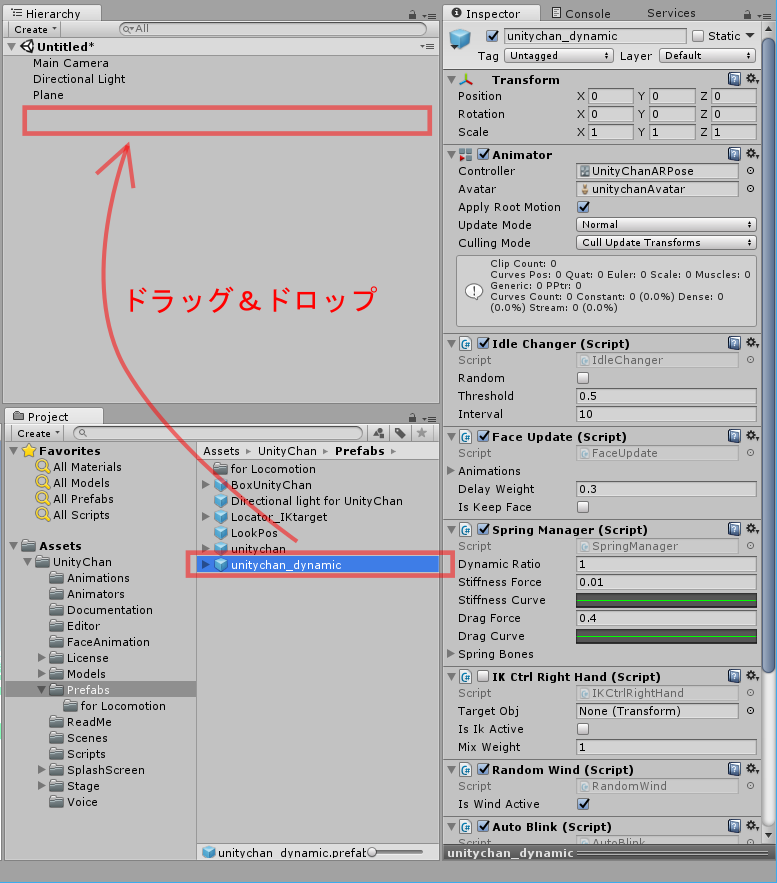Screen dimensions: 777x883
Task: Toggle Inspector panel lock icon
Action: (x=747, y=15)
